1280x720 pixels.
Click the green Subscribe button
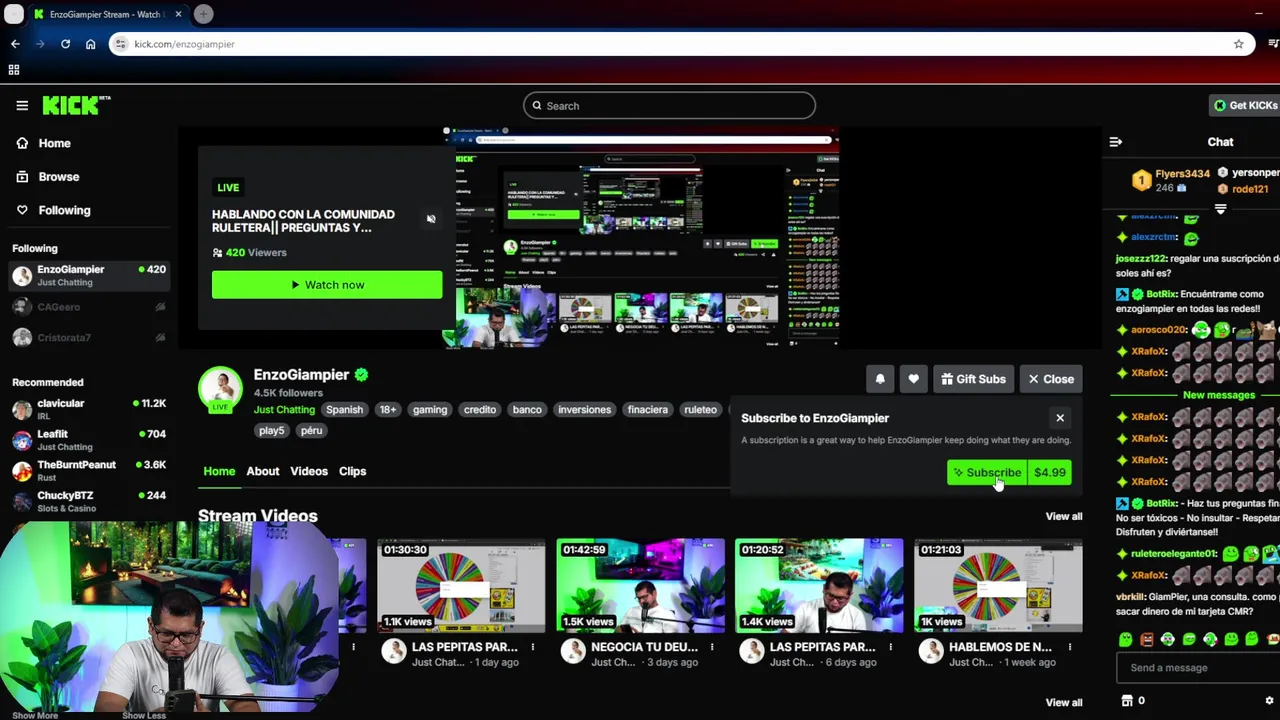point(987,473)
